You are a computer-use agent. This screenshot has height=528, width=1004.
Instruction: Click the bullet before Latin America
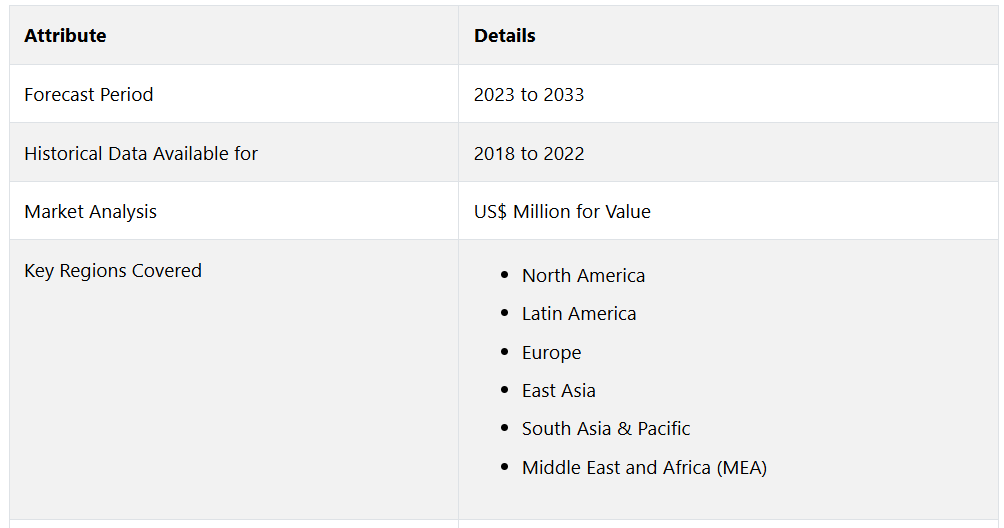pyautogui.click(x=505, y=313)
